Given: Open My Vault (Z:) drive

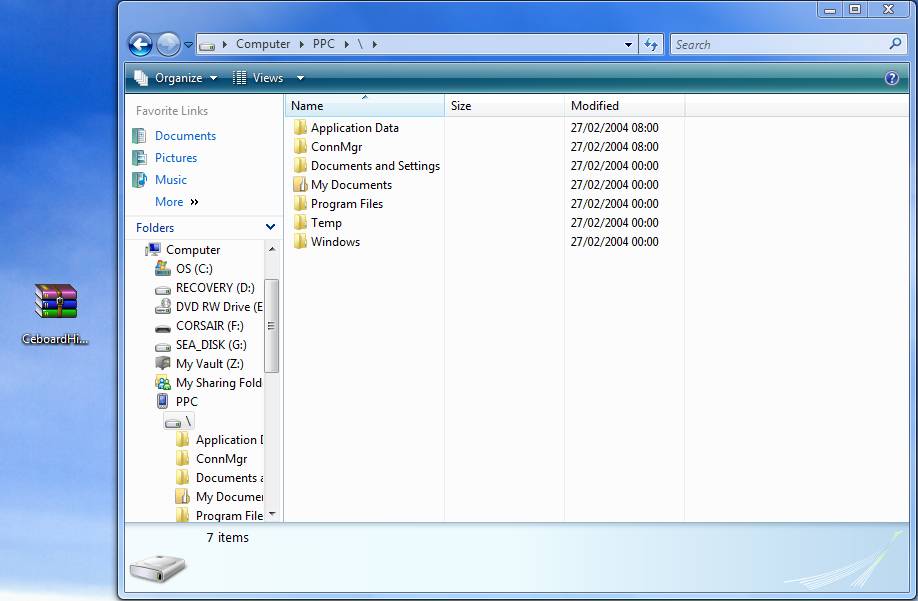Looking at the screenshot, I should 208,364.
